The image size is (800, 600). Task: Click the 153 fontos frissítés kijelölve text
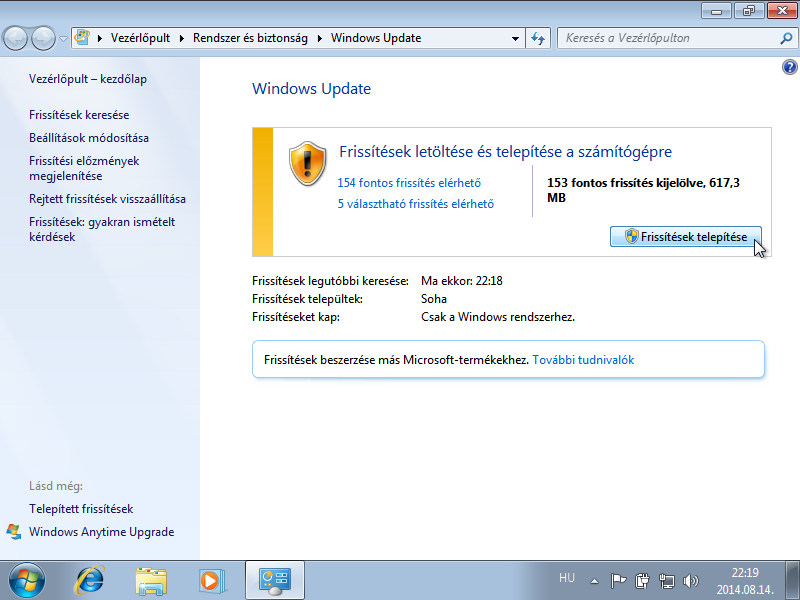click(643, 190)
